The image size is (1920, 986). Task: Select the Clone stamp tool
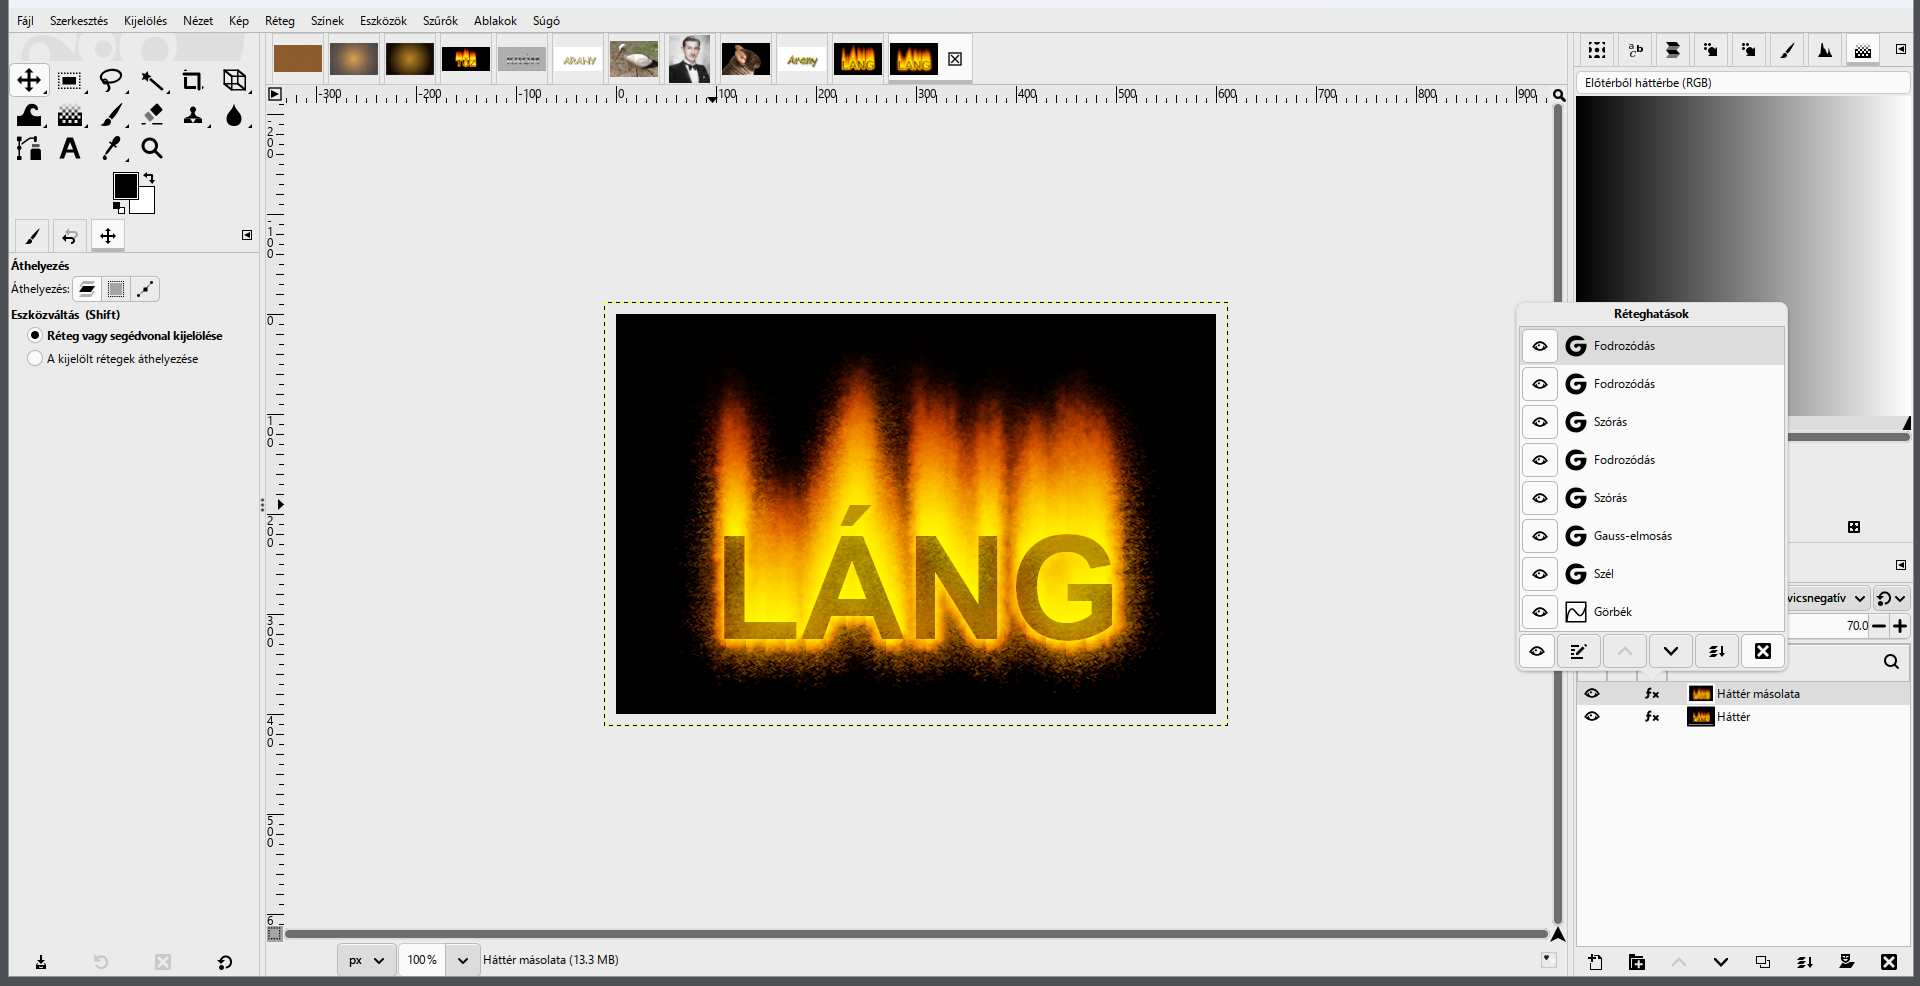pyautogui.click(x=193, y=116)
